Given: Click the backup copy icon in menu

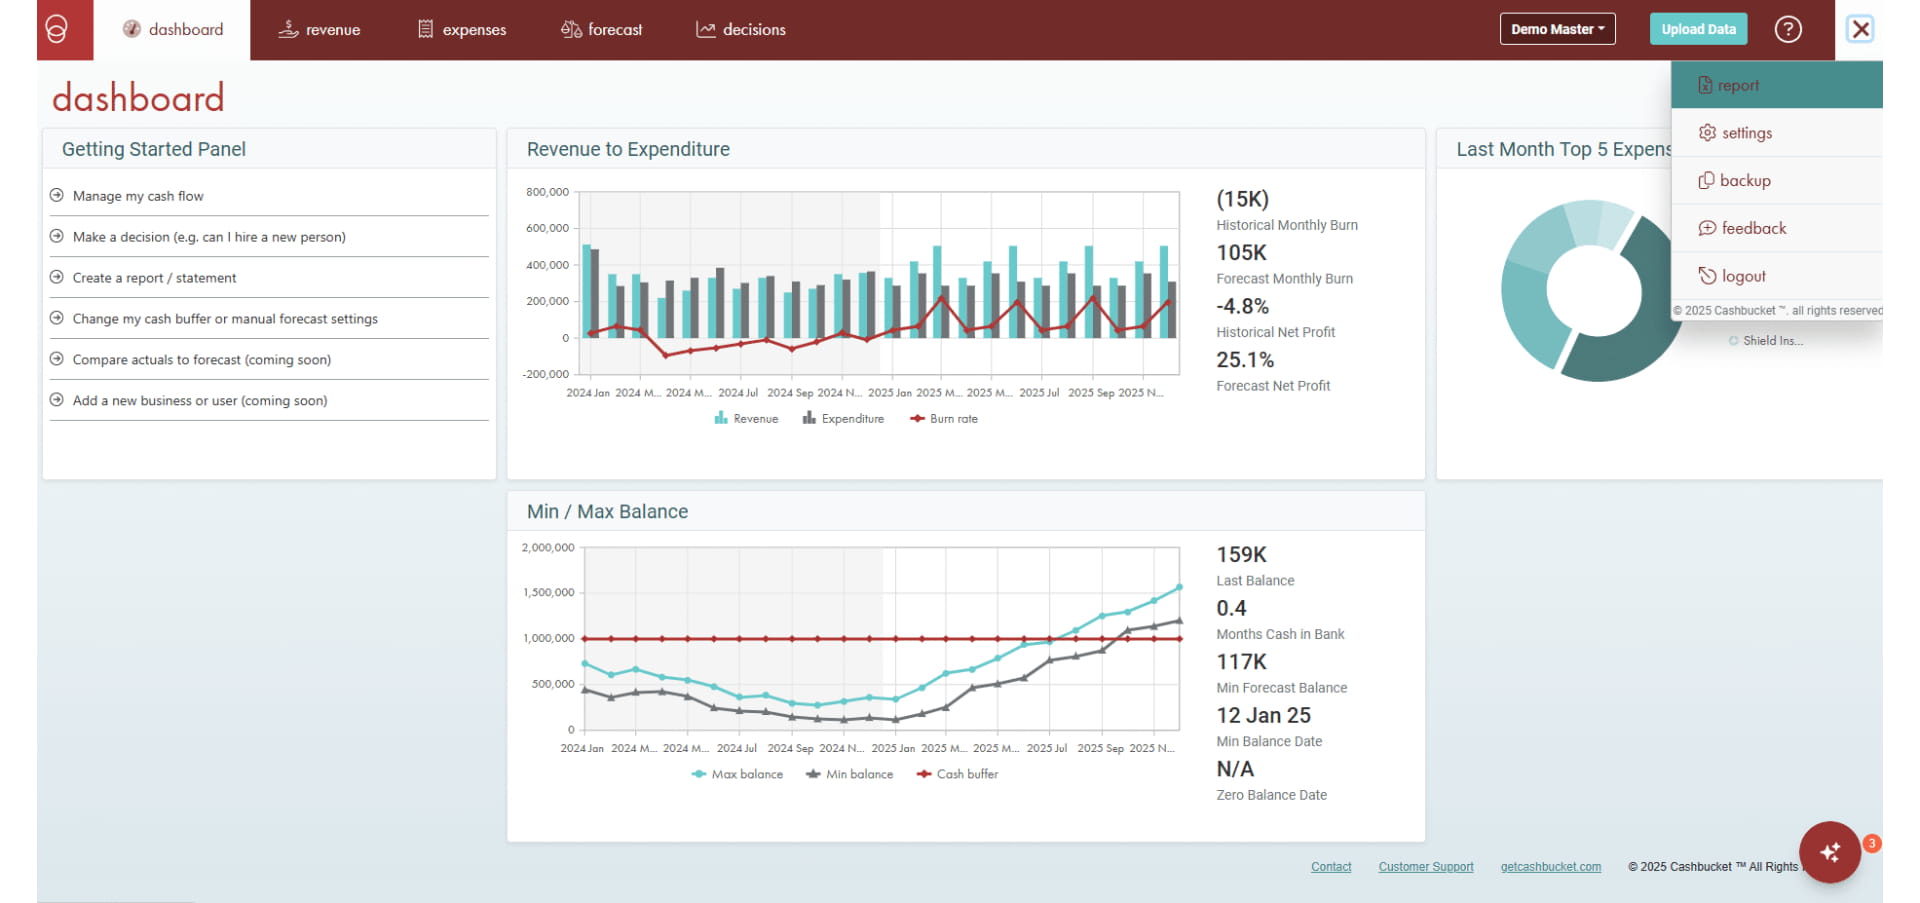Looking at the screenshot, I should tap(1706, 181).
